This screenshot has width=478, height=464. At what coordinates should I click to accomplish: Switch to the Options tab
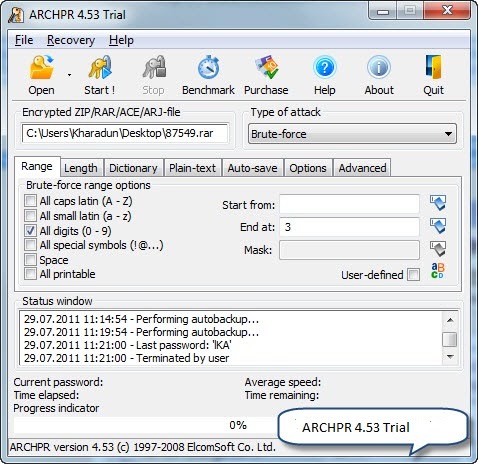[308, 168]
